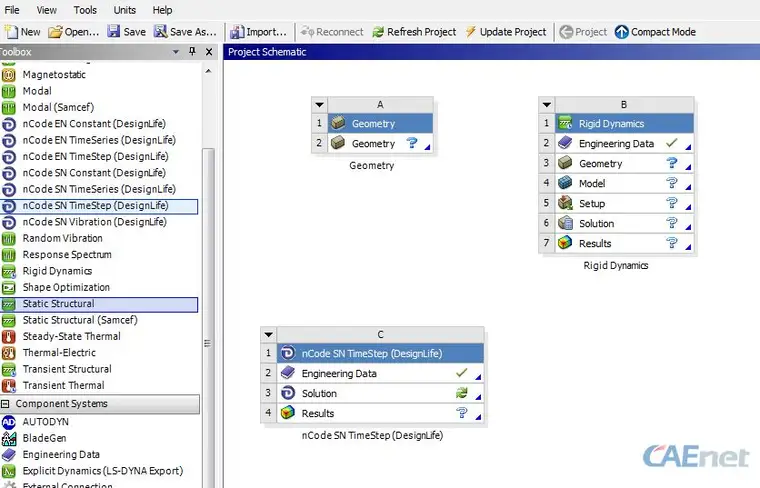This screenshot has height=488, width=760.
Task: Click 'Static Structural (Samcef)' toolbox entry
Action: [x=80, y=320]
